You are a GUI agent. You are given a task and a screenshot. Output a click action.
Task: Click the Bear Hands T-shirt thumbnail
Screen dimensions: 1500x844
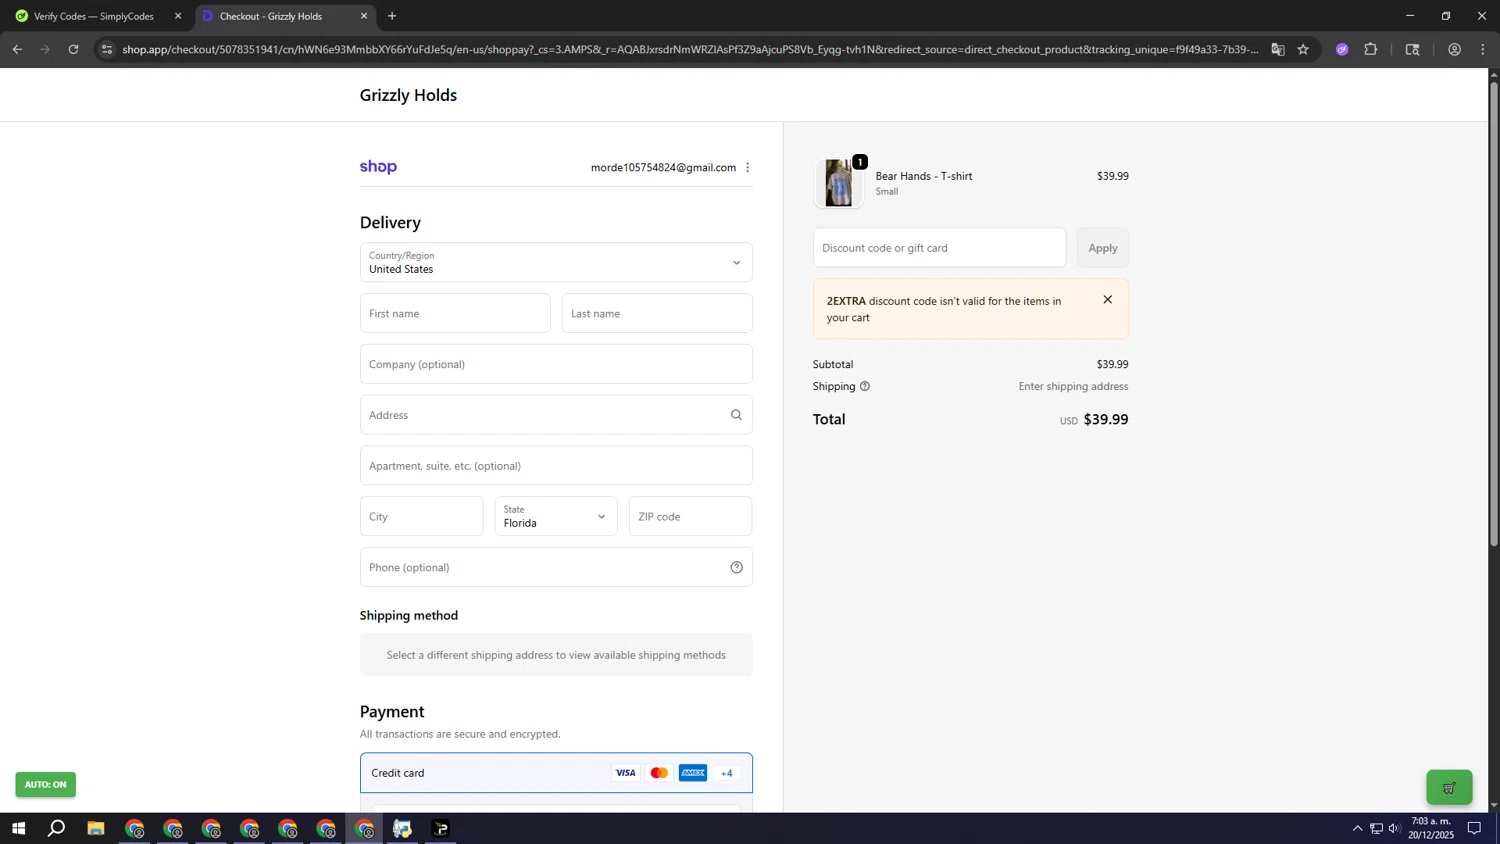point(838,183)
